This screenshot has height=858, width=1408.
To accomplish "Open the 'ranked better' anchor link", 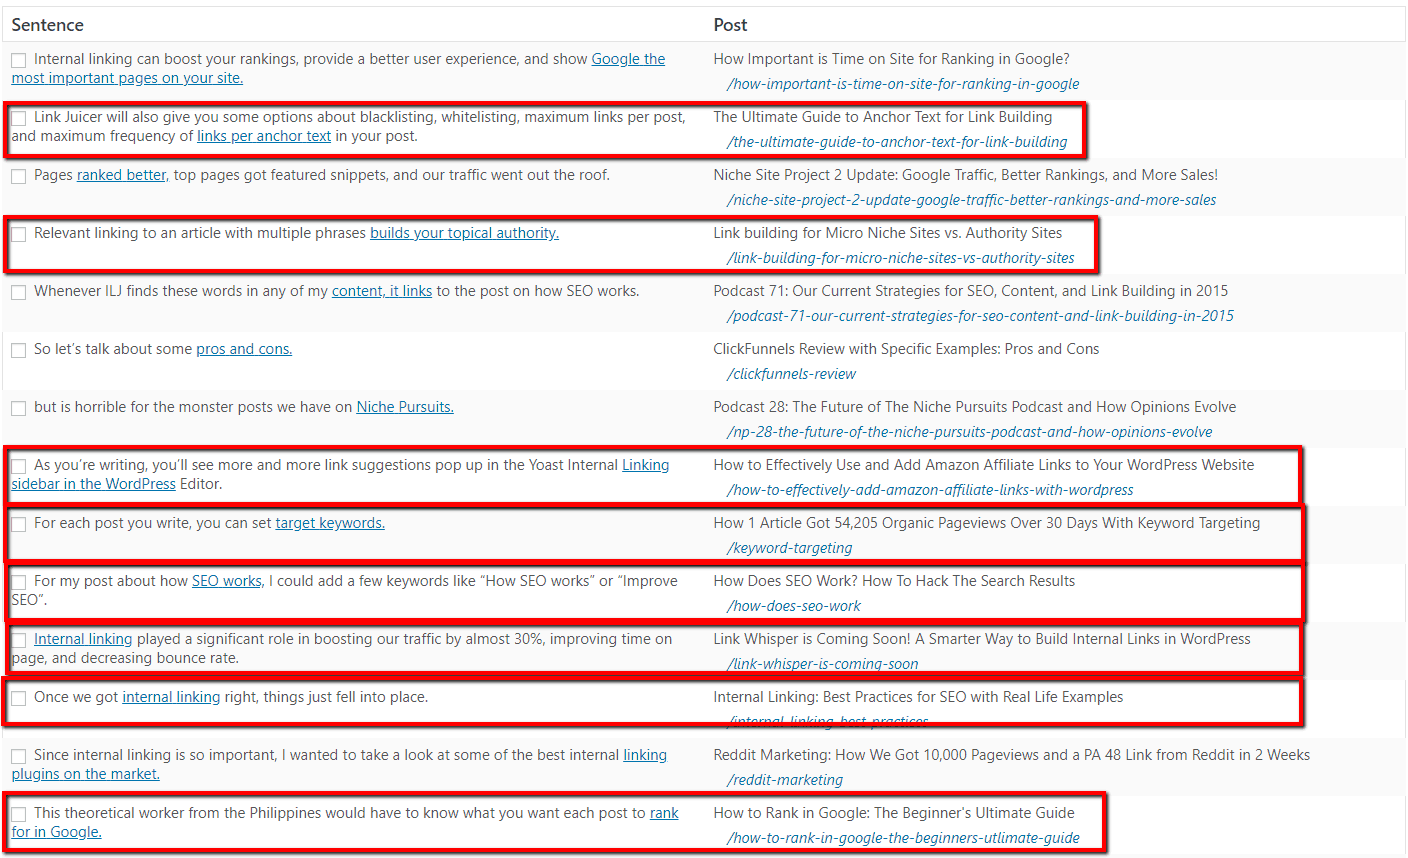I will [121, 175].
